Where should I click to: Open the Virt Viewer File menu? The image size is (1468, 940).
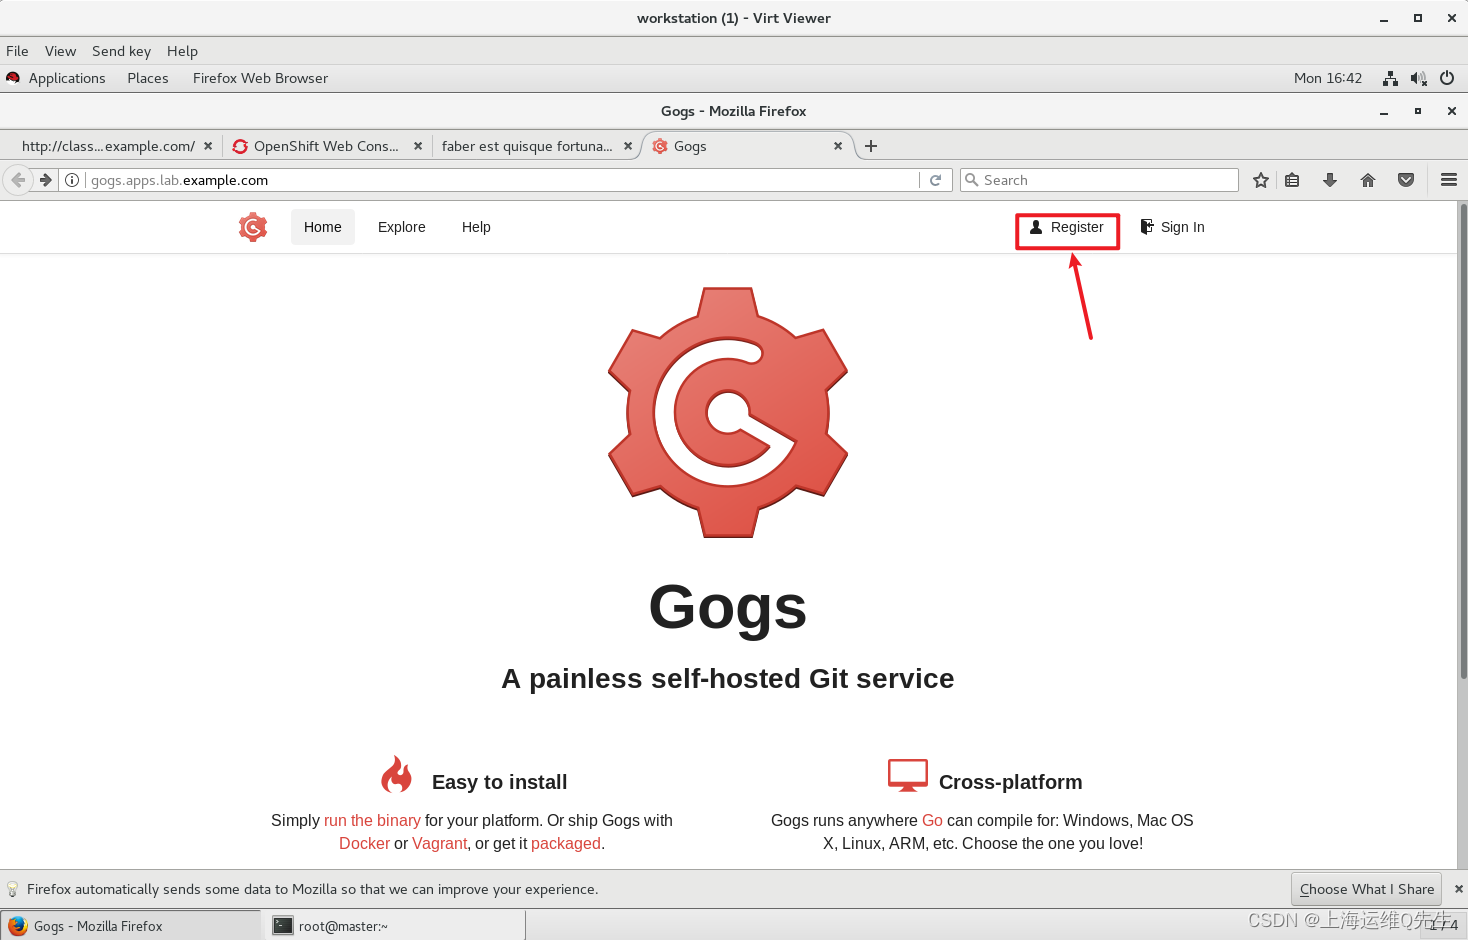tap(17, 51)
